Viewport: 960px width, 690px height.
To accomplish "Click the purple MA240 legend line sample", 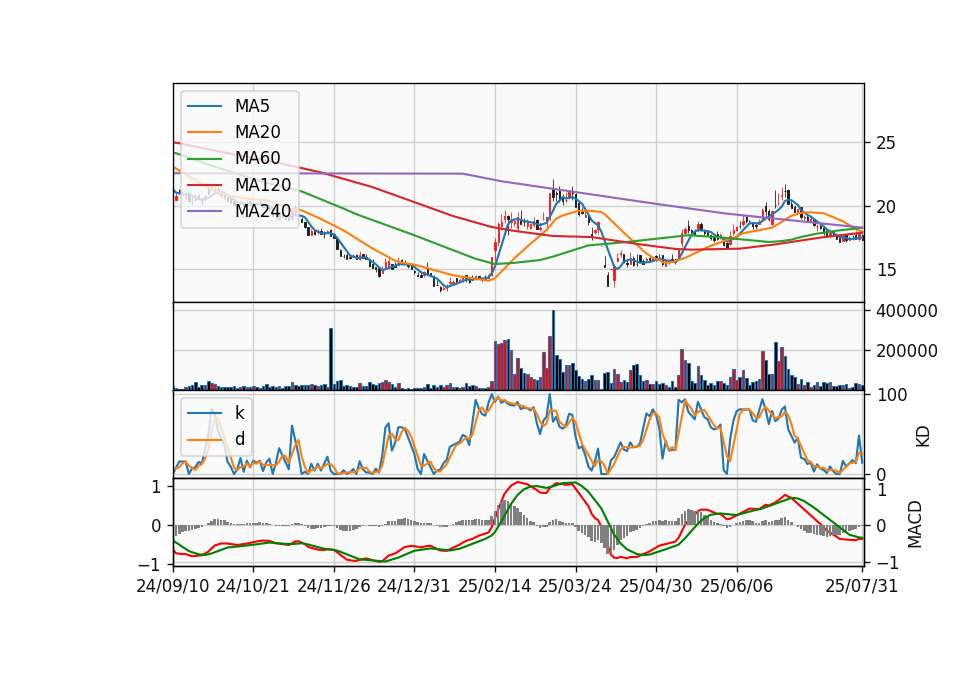I will click(x=204, y=211).
